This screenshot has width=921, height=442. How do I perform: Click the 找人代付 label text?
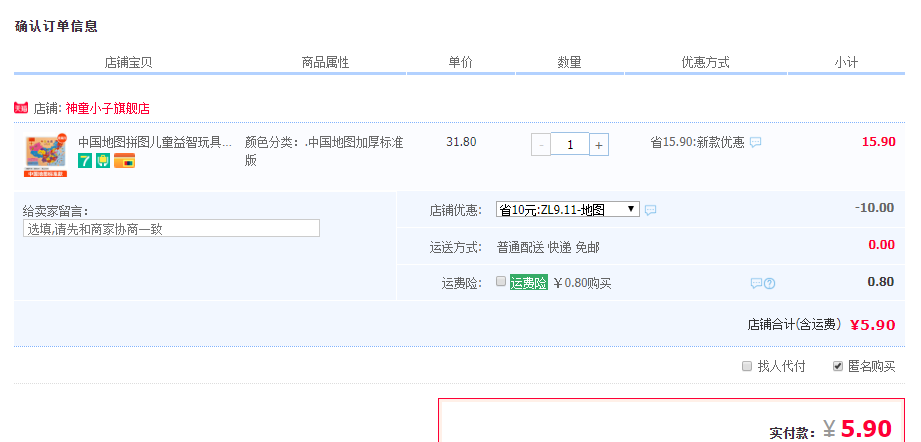781,366
